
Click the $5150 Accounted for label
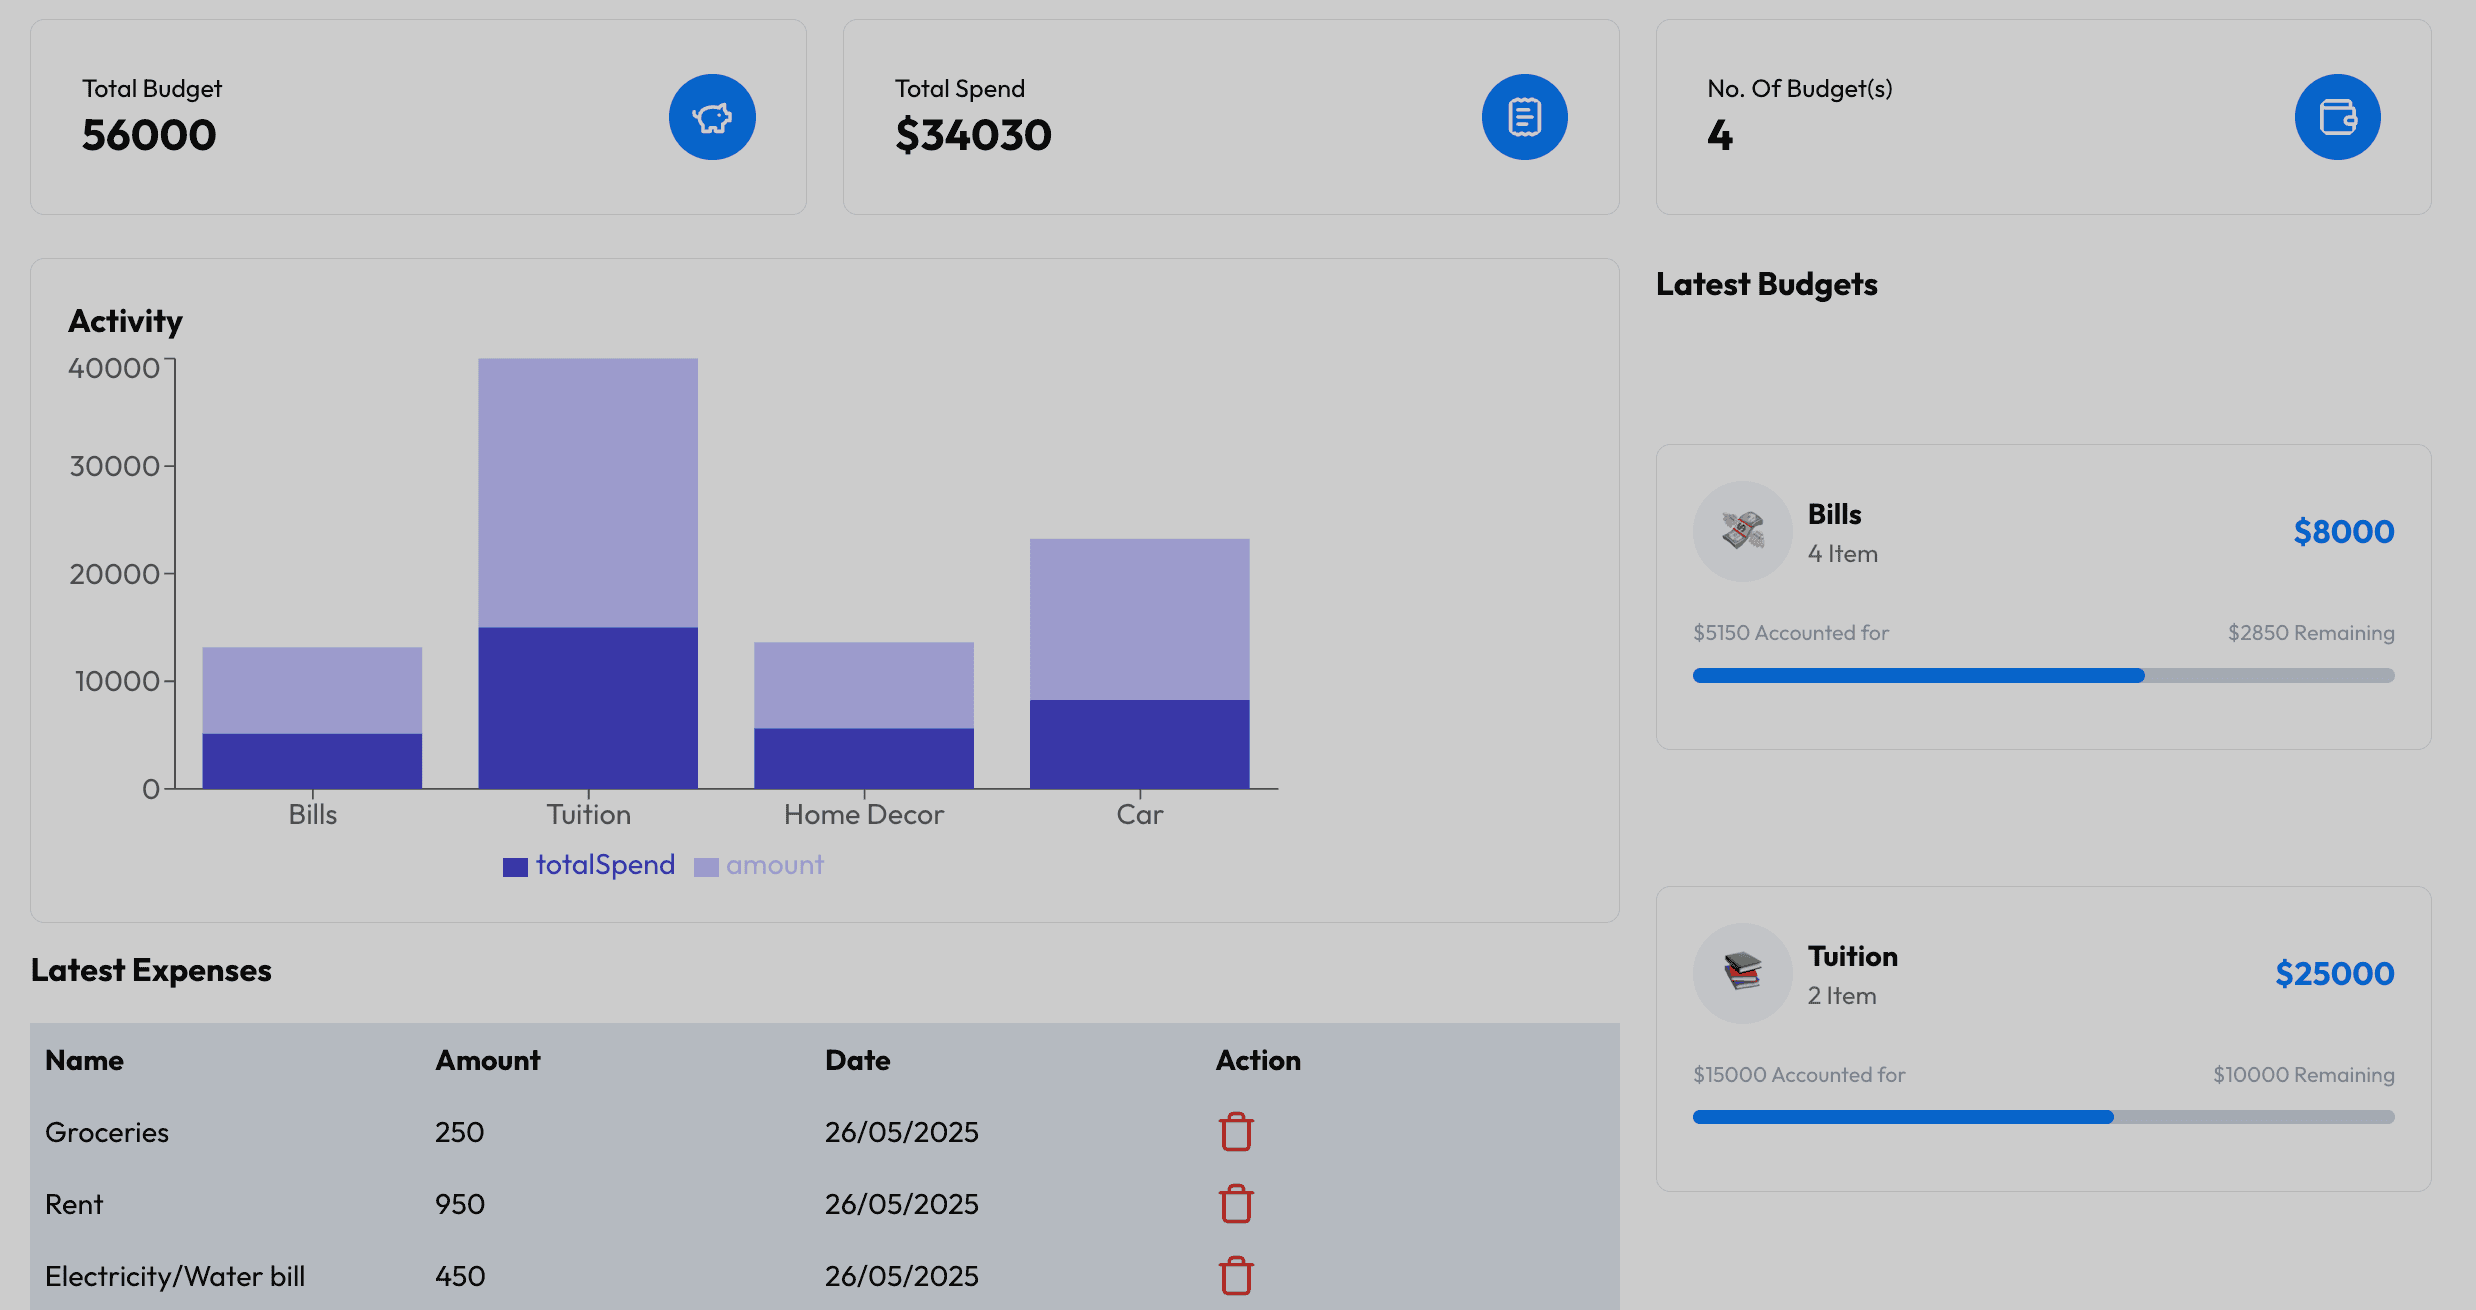point(1791,633)
